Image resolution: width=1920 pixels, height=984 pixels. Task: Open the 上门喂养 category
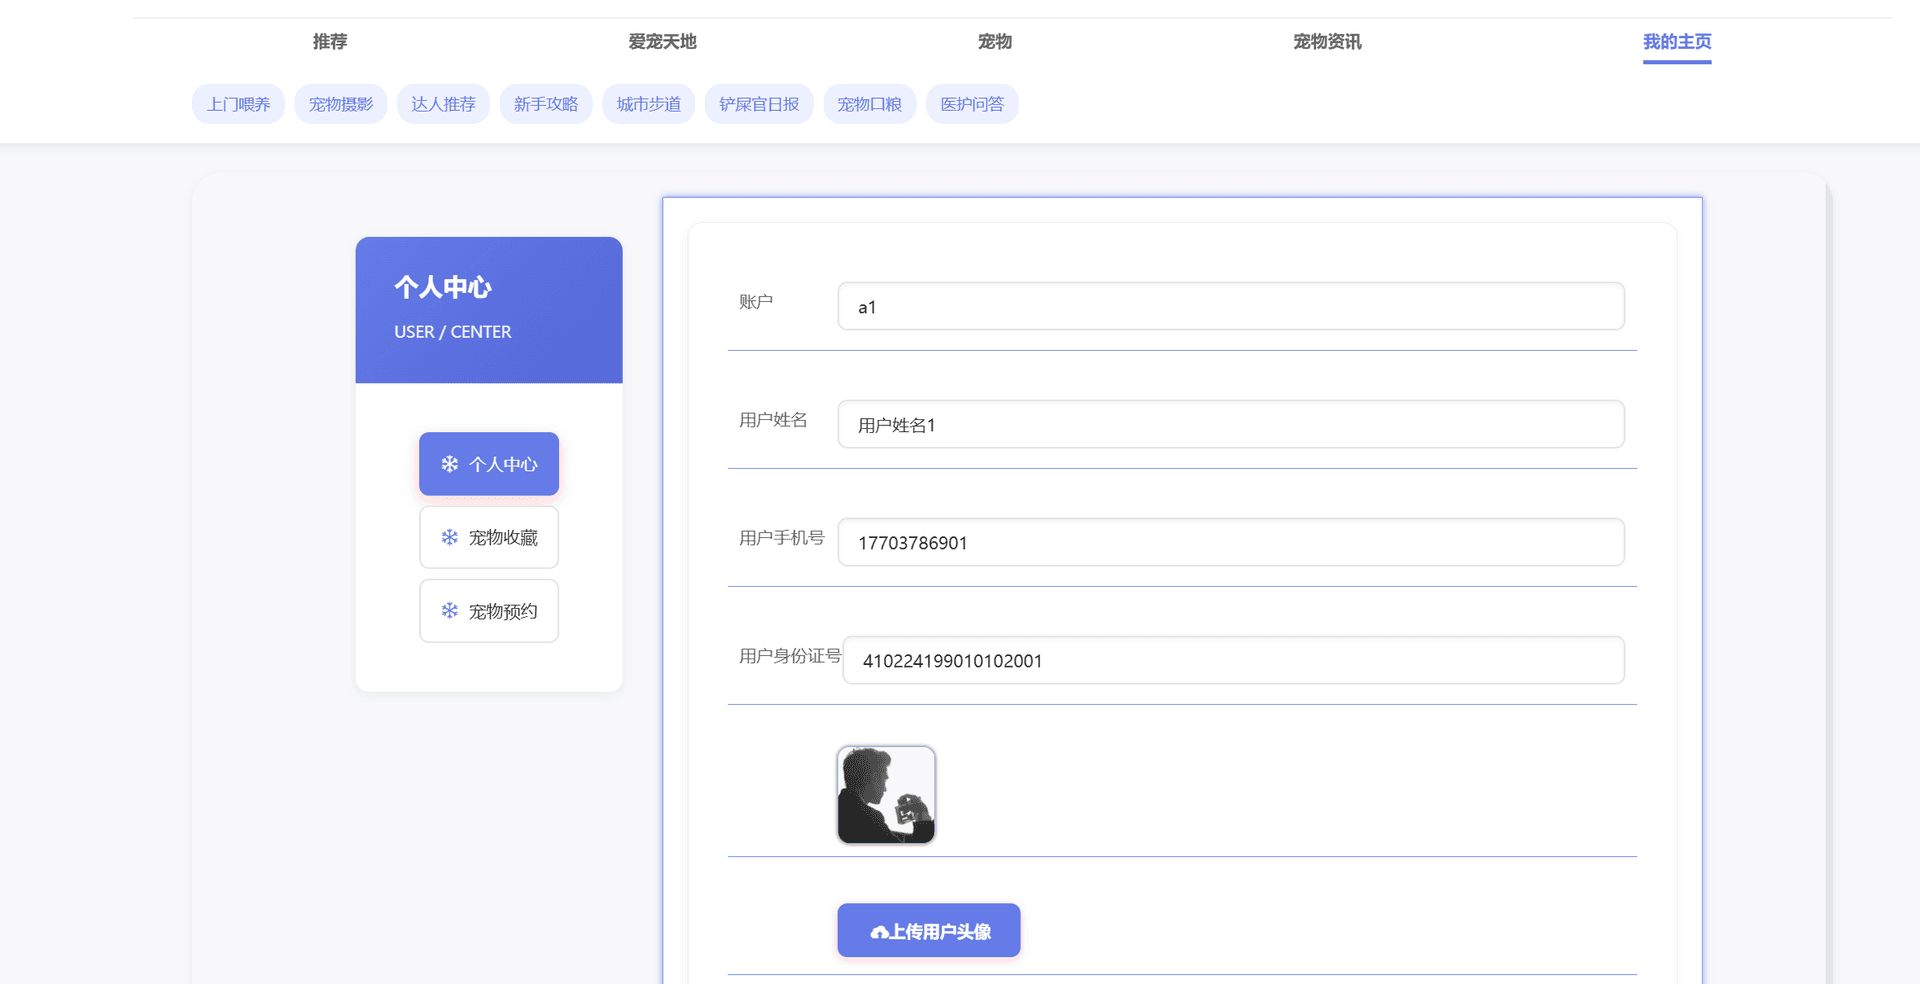click(238, 103)
